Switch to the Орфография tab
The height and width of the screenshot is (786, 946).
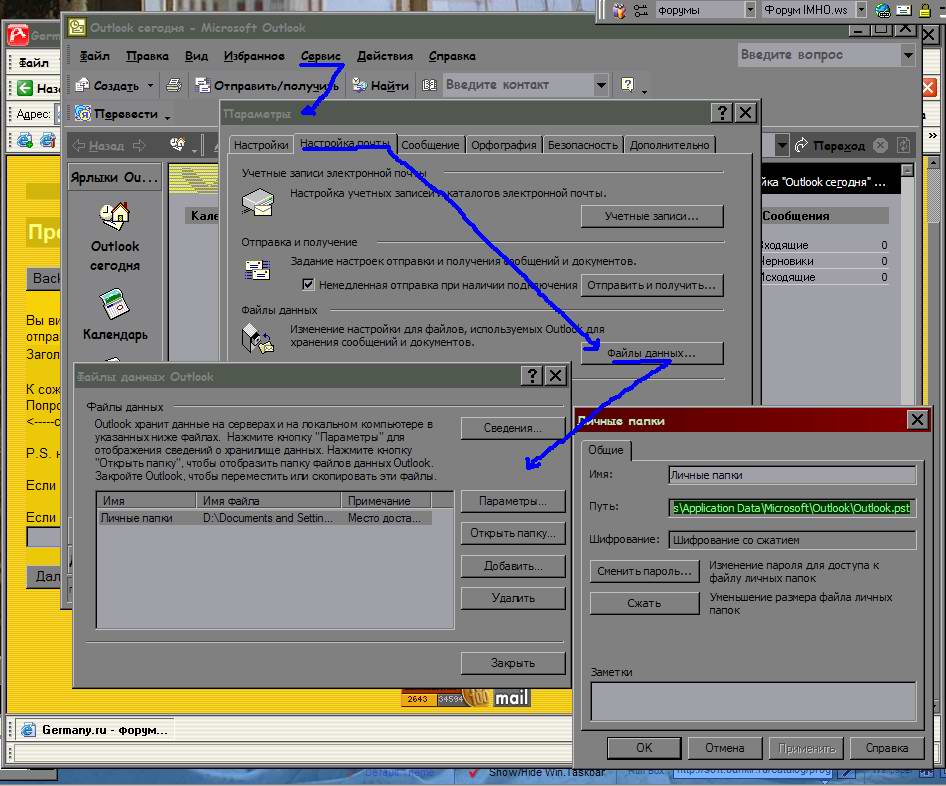504,145
